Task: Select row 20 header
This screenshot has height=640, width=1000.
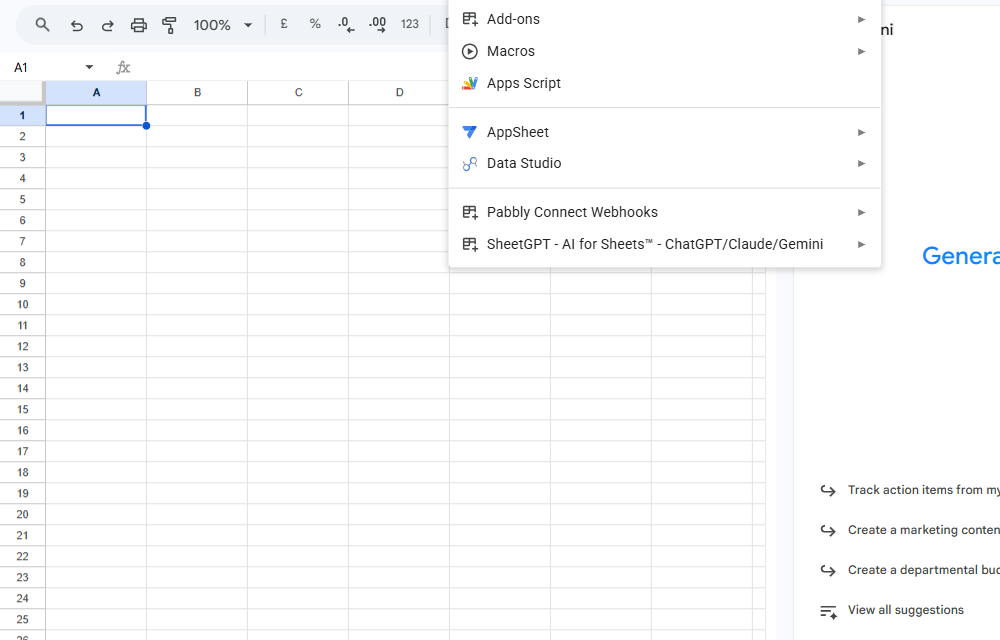Action: pos(22,514)
